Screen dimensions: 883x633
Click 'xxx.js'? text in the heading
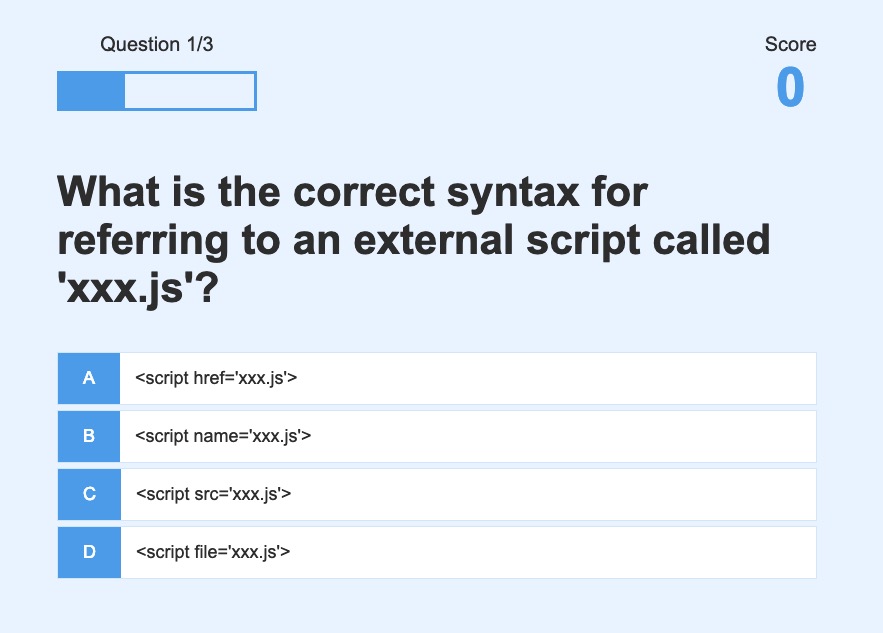tap(138, 288)
